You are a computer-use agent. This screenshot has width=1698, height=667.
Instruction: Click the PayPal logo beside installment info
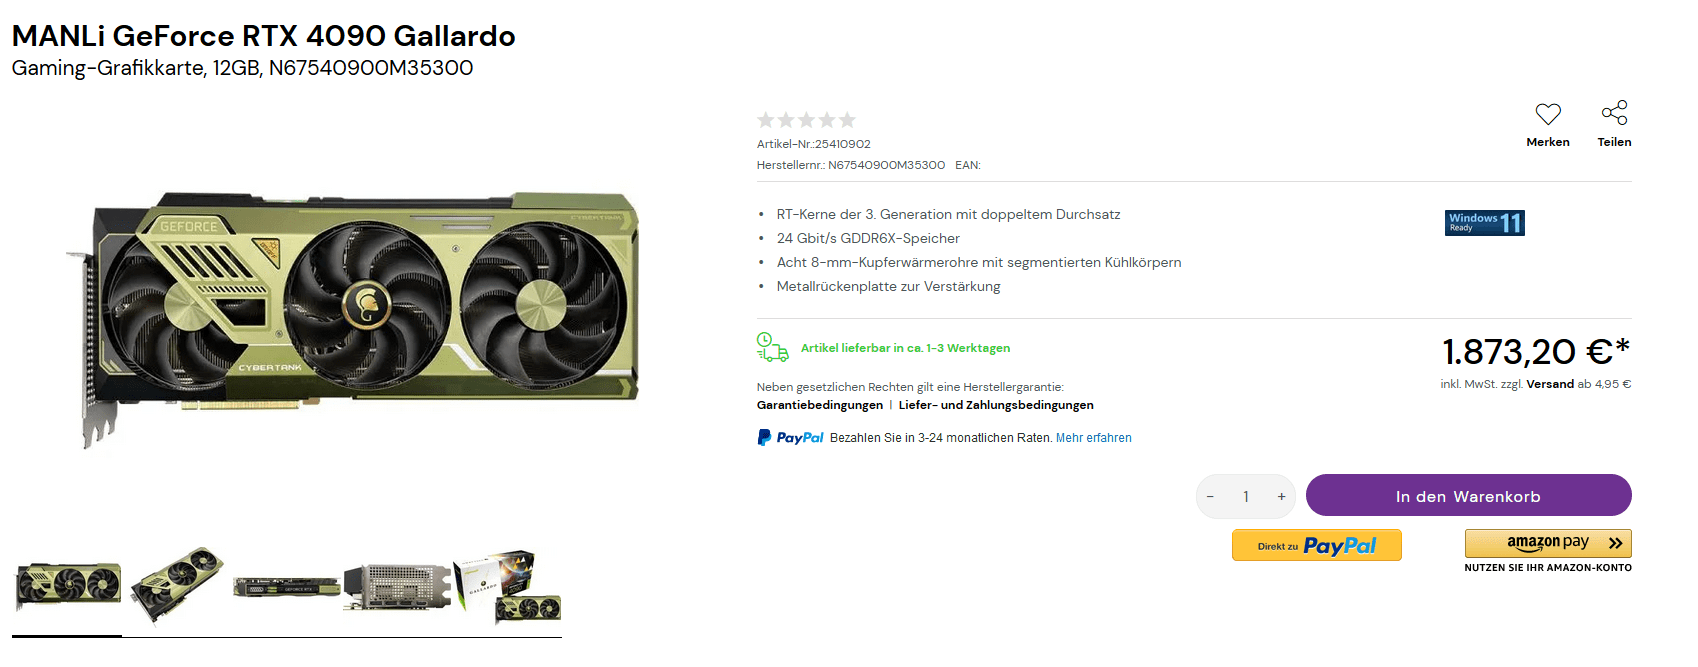790,437
